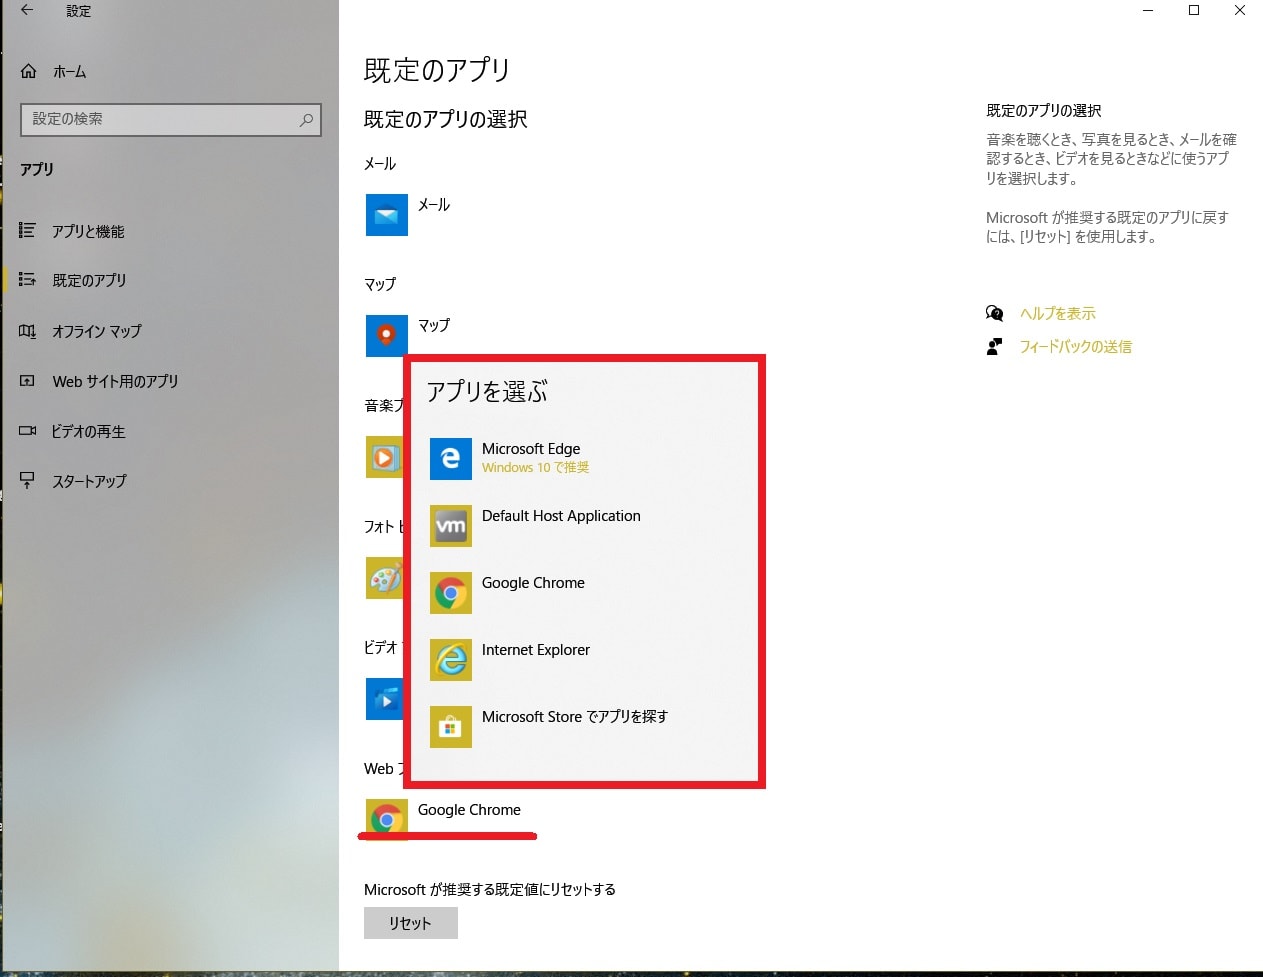1263x977 pixels.
Task: Click the Default apps sidebar icon
Action: click(x=27, y=280)
